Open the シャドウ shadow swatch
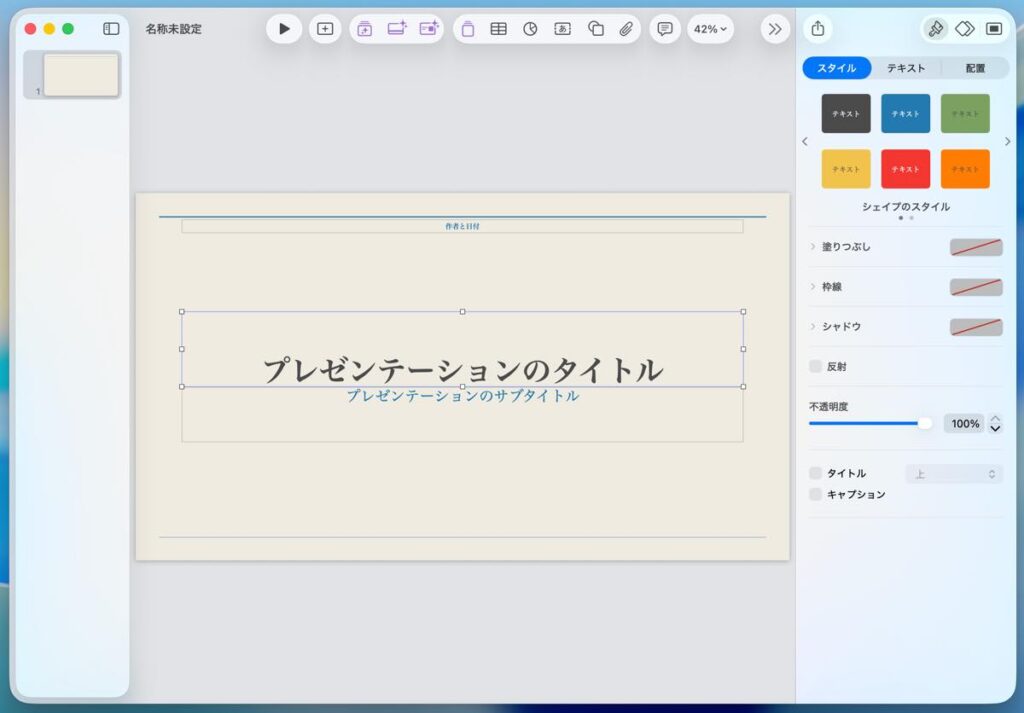 pos(976,327)
